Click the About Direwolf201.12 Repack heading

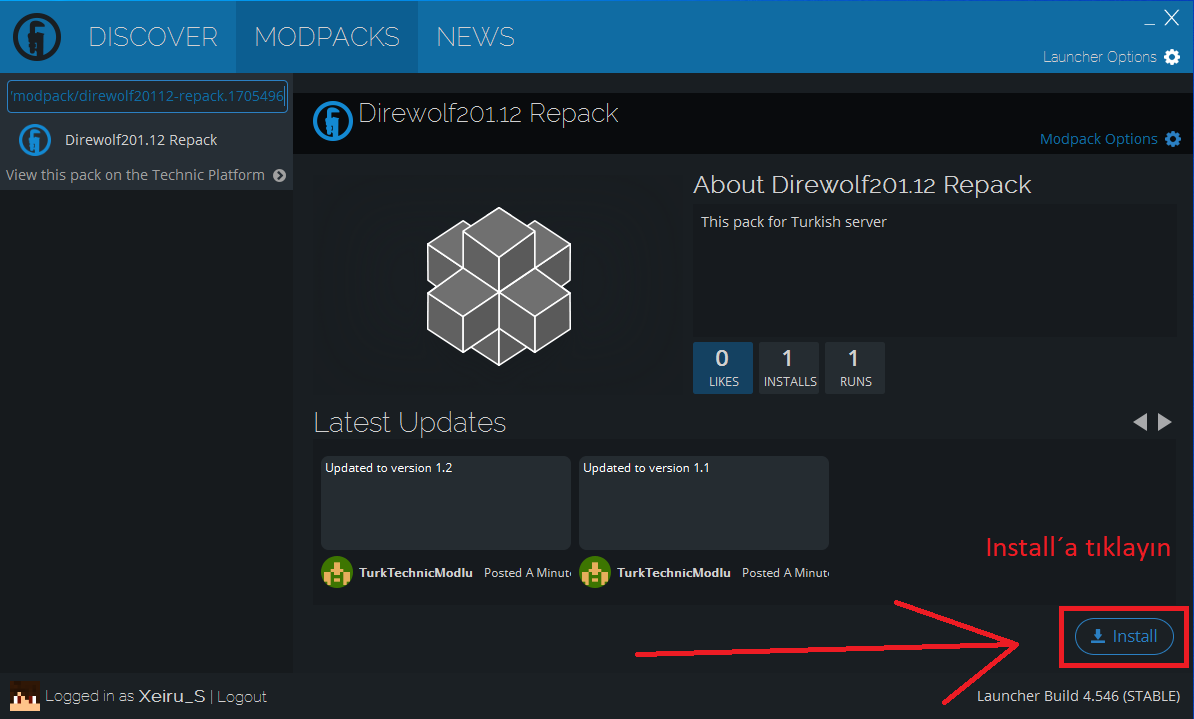pos(862,185)
